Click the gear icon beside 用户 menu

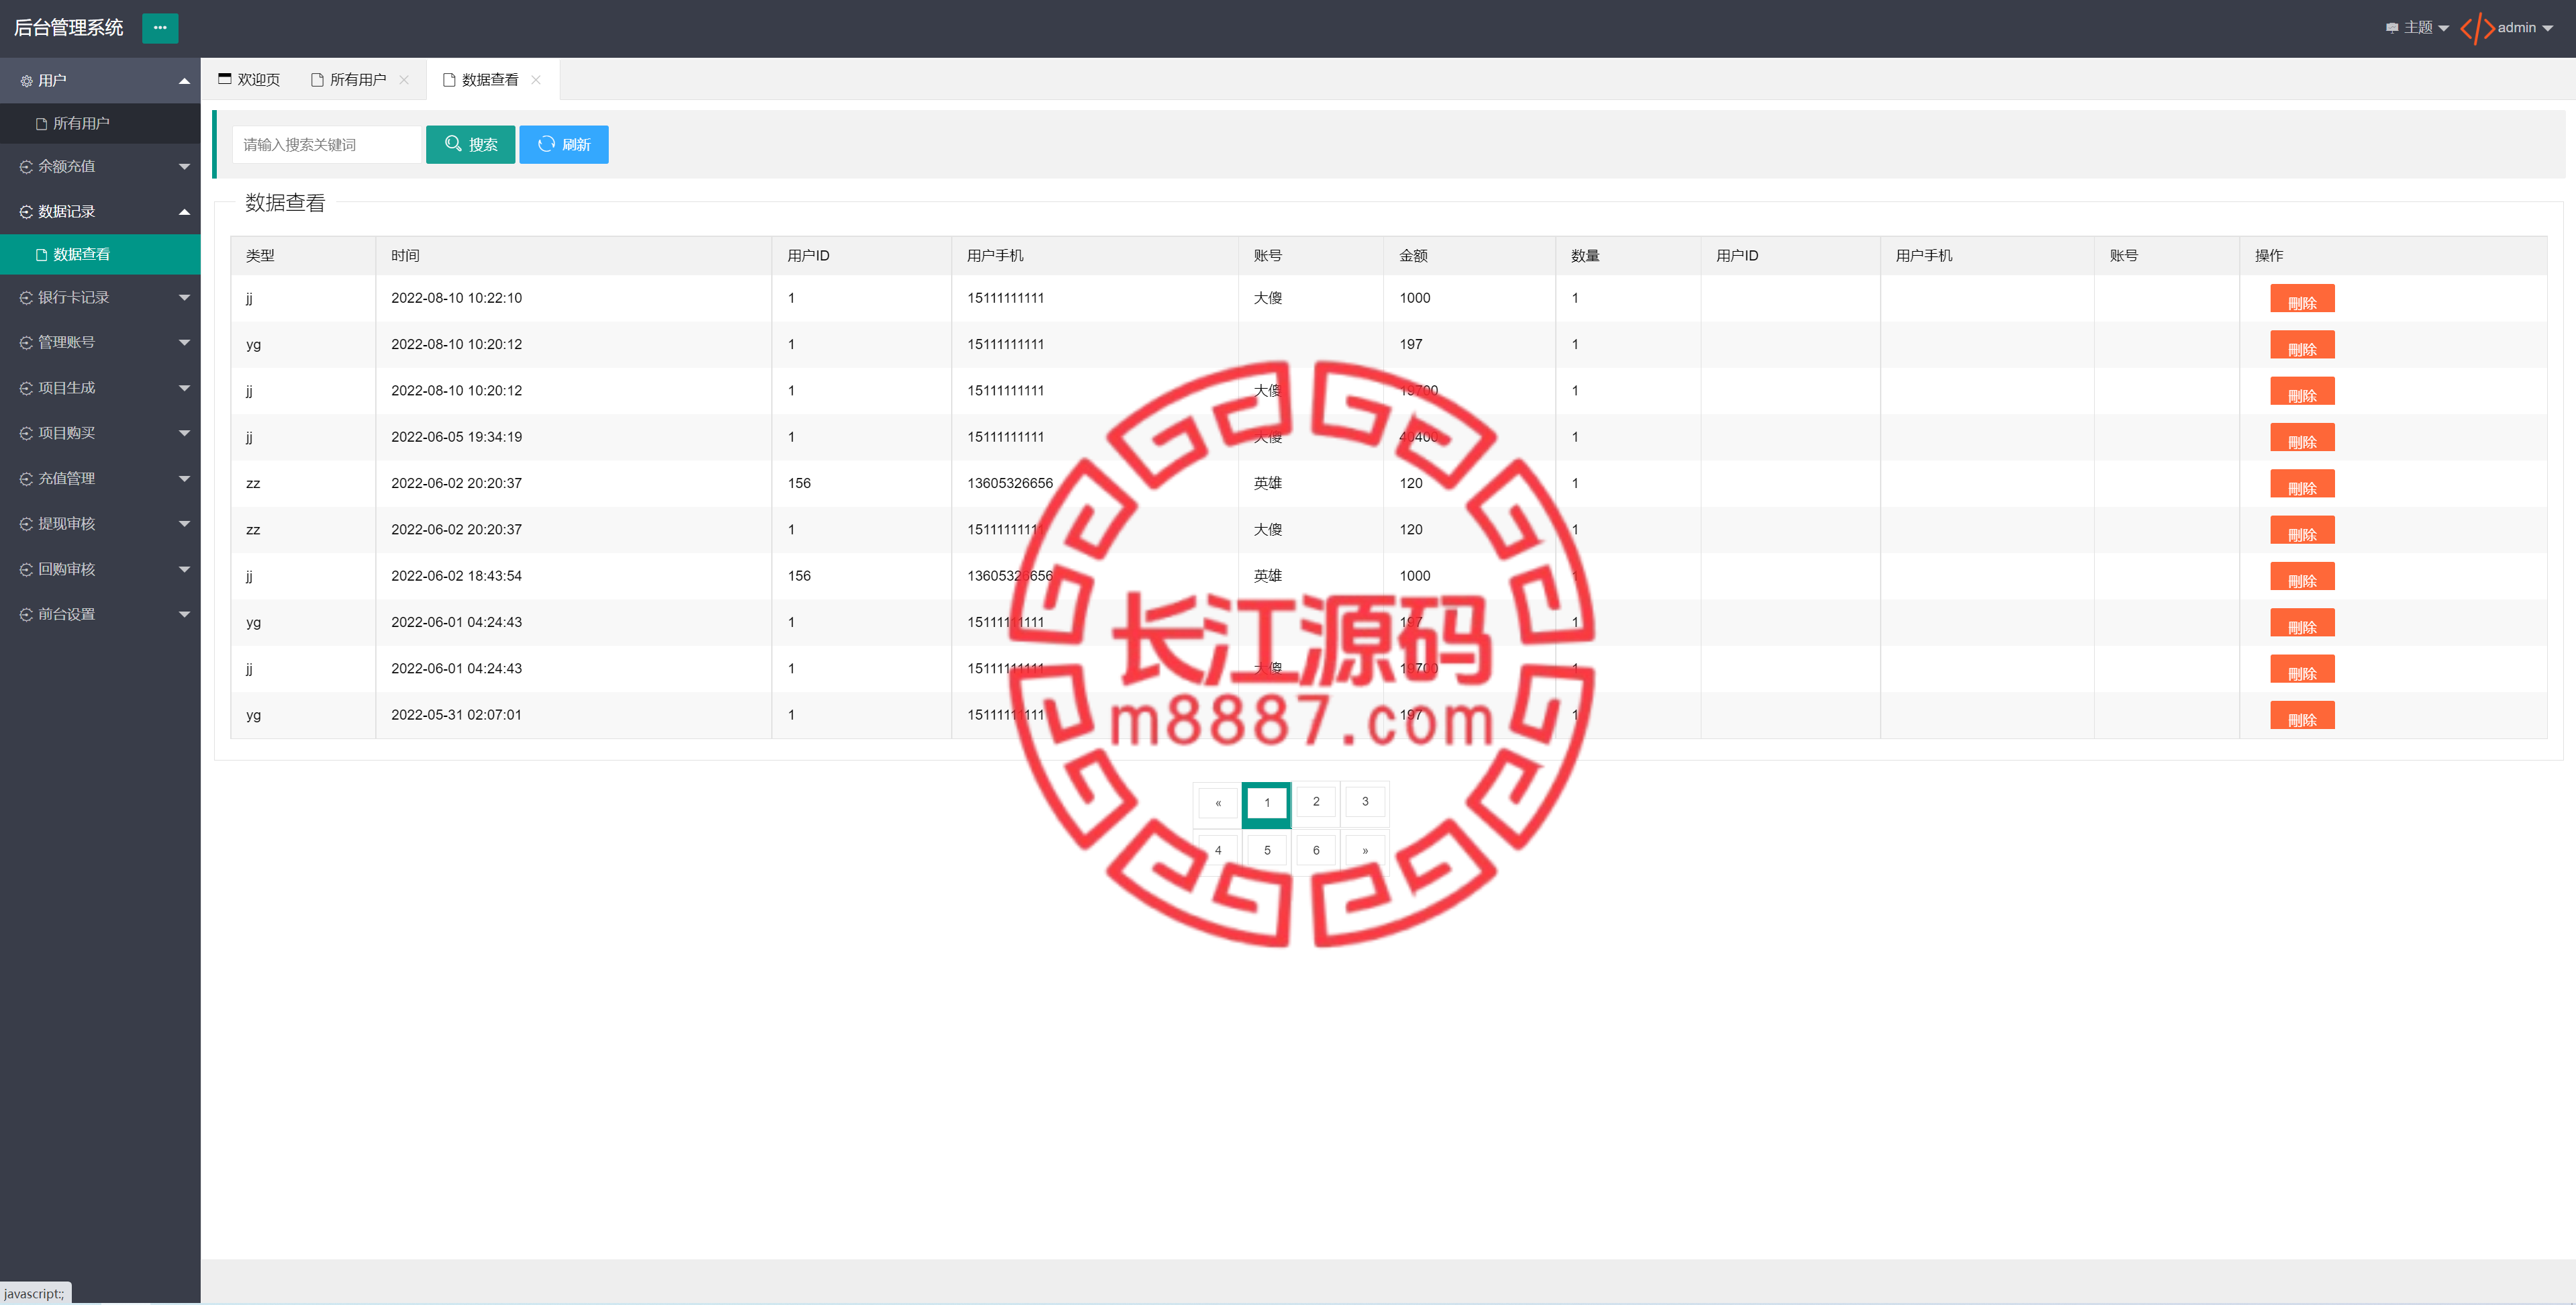(26, 81)
